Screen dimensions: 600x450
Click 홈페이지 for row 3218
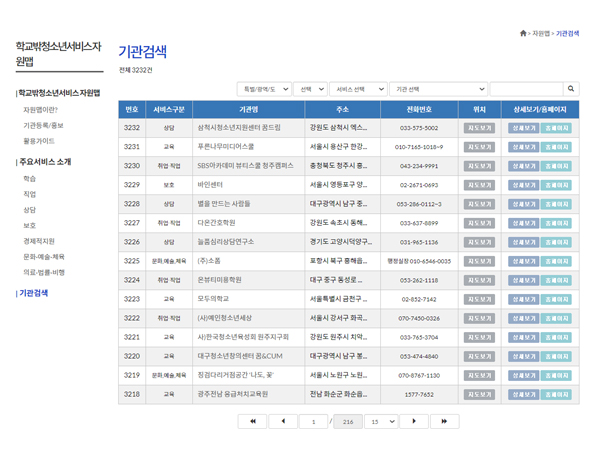[x=556, y=395]
